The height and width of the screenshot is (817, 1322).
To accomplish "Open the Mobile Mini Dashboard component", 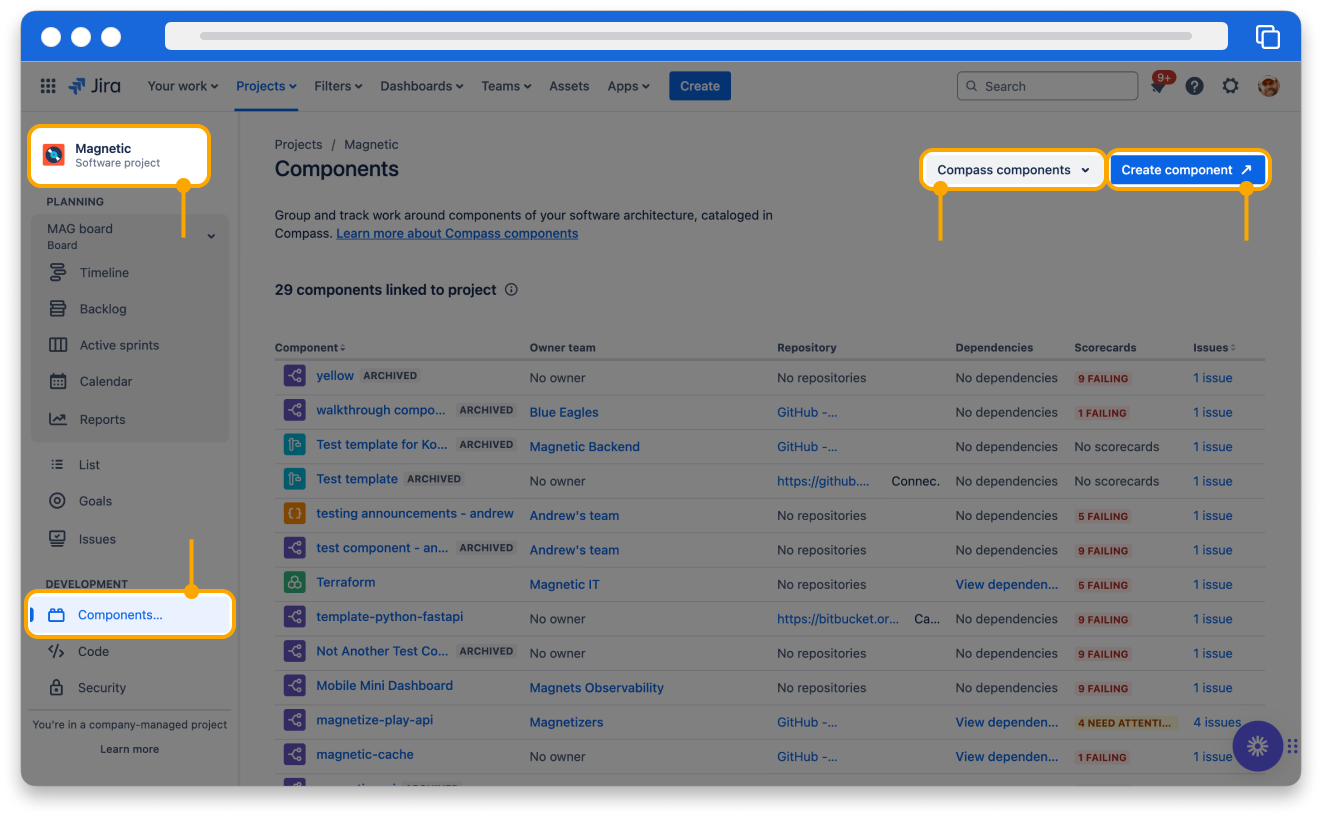I will pos(385,685).
